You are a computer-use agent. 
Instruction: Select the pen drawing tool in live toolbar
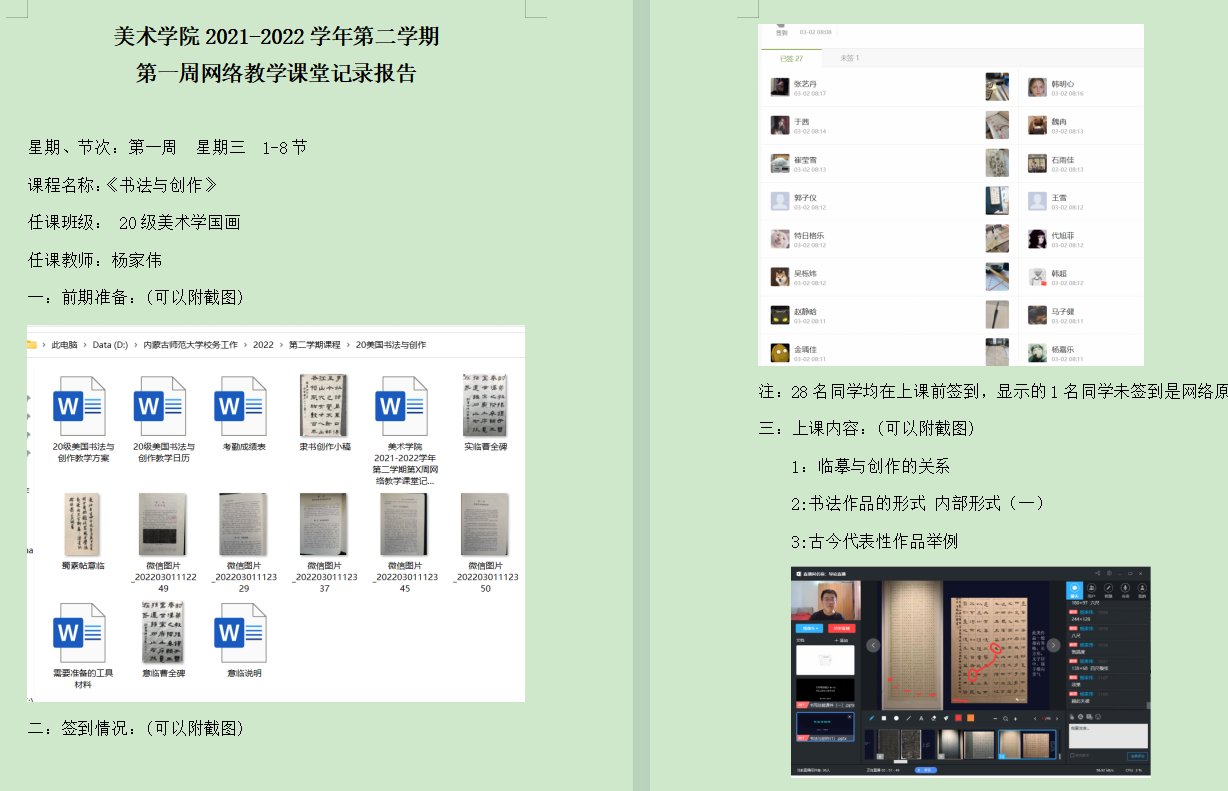871,718
